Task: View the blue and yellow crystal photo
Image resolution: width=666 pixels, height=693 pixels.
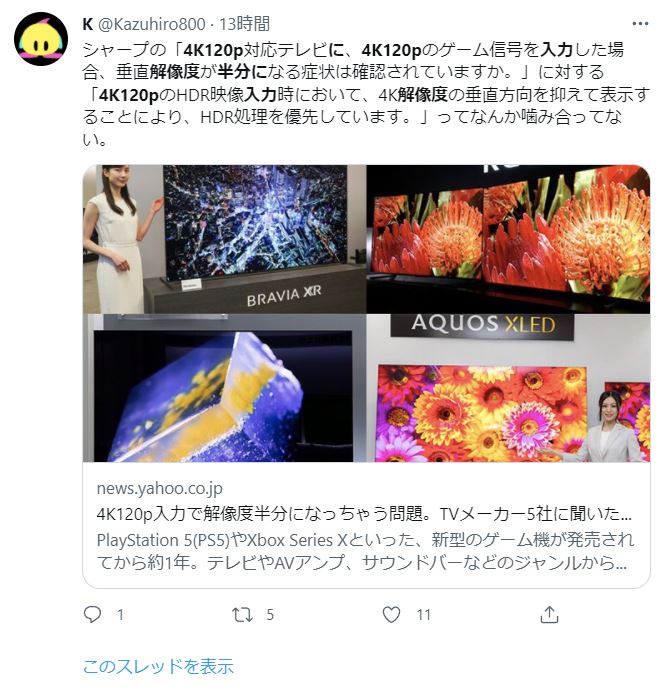Action: pos(225,388)
